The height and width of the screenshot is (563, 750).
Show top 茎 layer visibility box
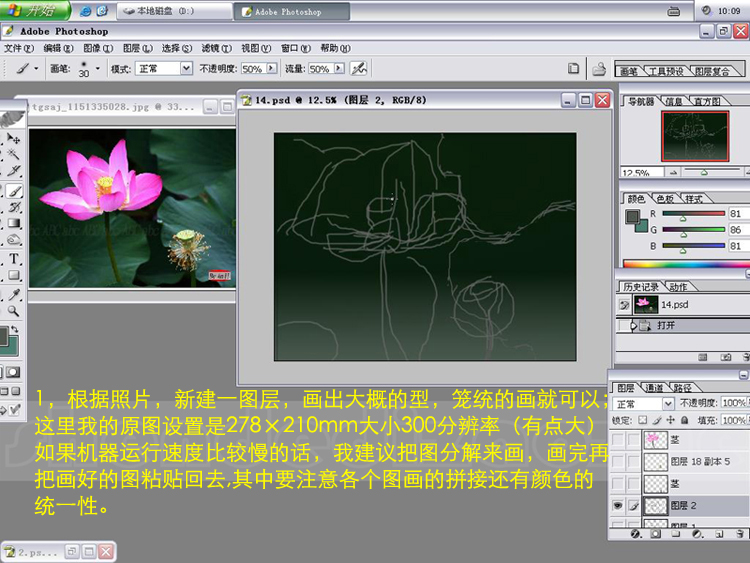point(618,440)
